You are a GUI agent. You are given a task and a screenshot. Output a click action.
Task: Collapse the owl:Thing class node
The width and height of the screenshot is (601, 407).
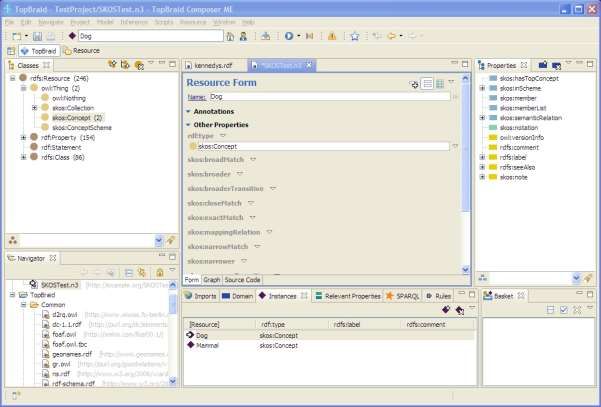23,88
